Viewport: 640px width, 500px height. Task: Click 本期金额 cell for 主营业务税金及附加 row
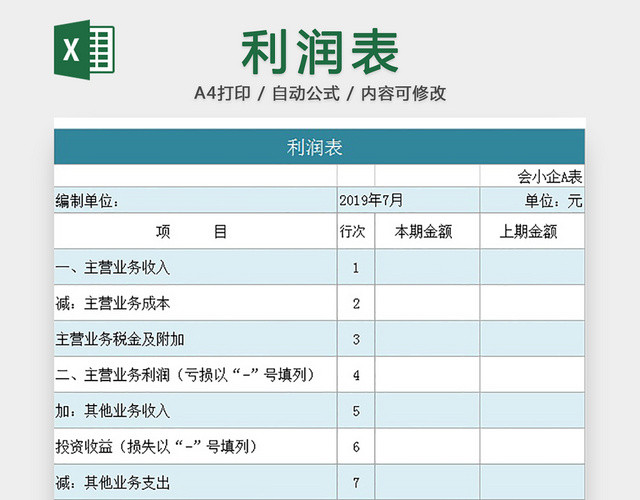coord(427,339)
